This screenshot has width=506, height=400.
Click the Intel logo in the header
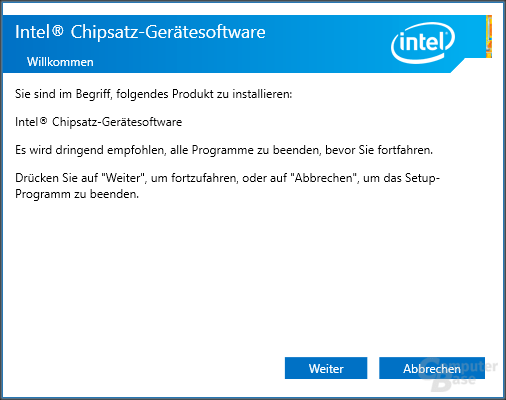(423, 43)
